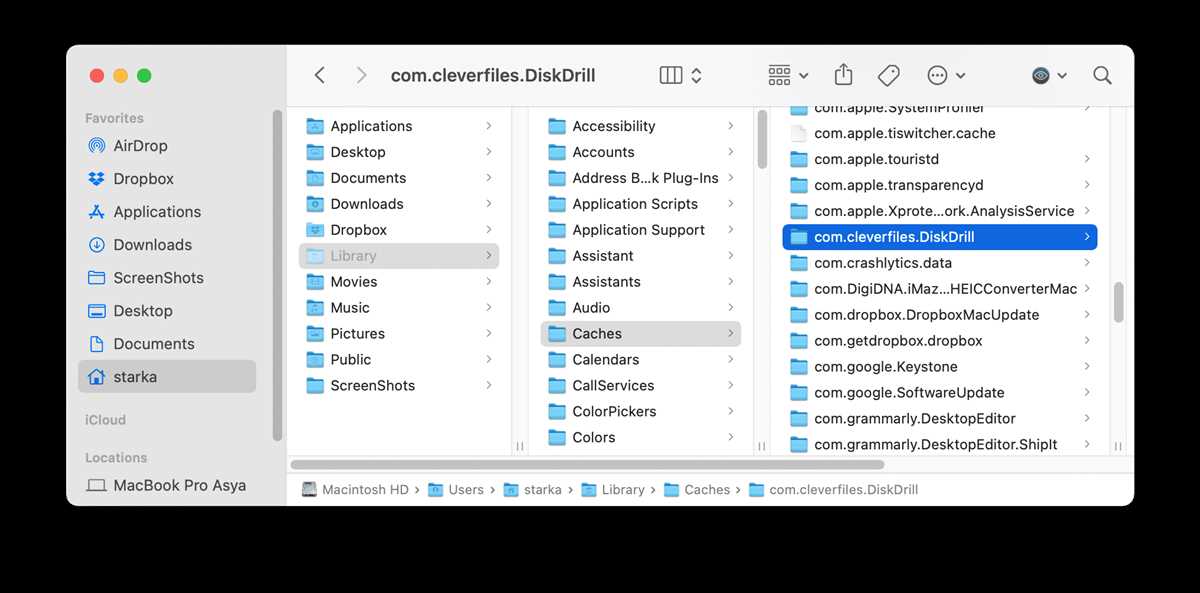Select the com.apple.tiswitcher.cache file
Screen dimensions: 1200x593
pos(904,133)
